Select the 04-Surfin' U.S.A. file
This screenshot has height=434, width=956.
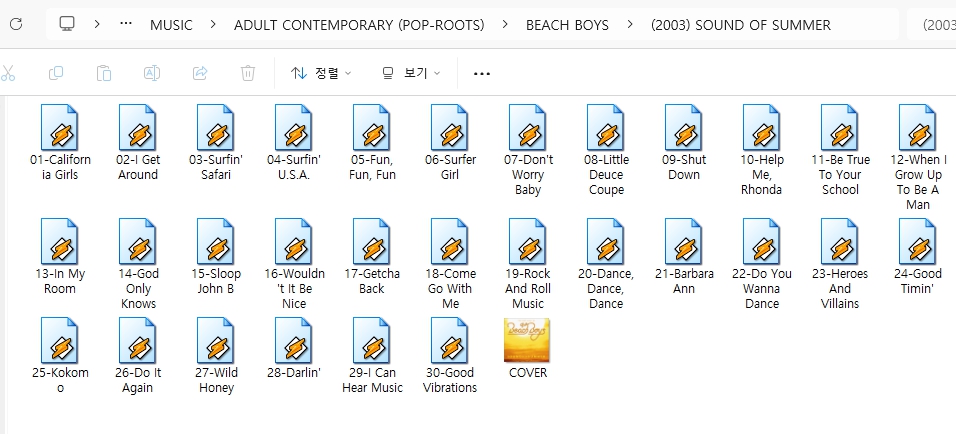pyautogui.click(x=294, y=143)
